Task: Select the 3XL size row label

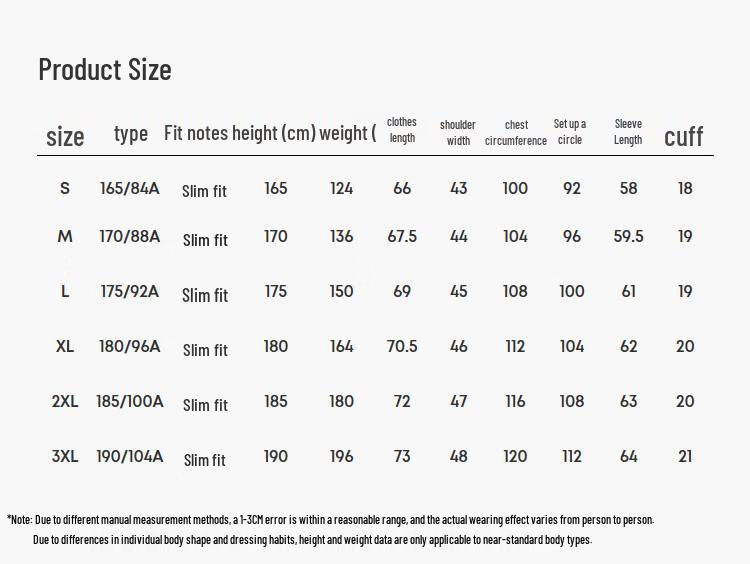Action: [65, 456]
